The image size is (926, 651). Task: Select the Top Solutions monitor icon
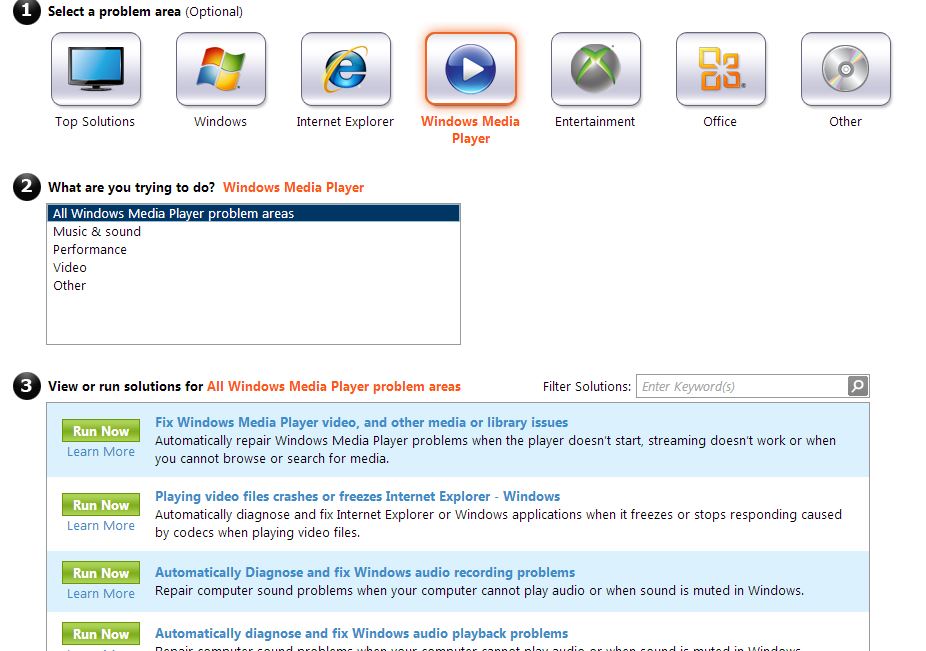(96, 69)
